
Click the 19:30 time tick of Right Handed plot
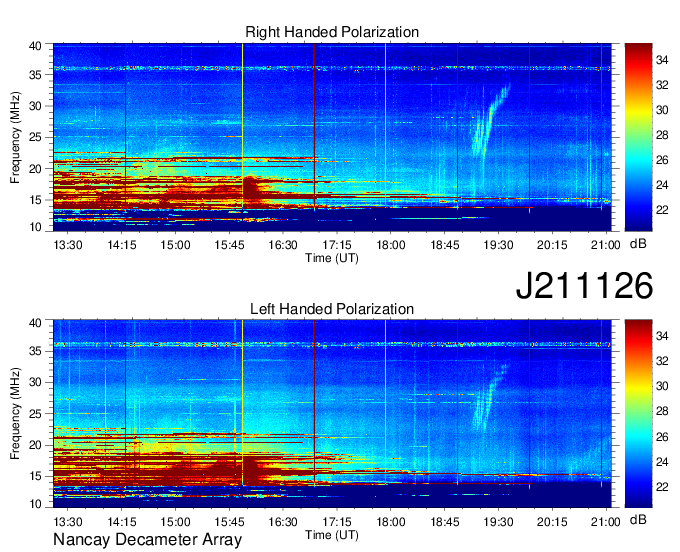tap(498, 245)
